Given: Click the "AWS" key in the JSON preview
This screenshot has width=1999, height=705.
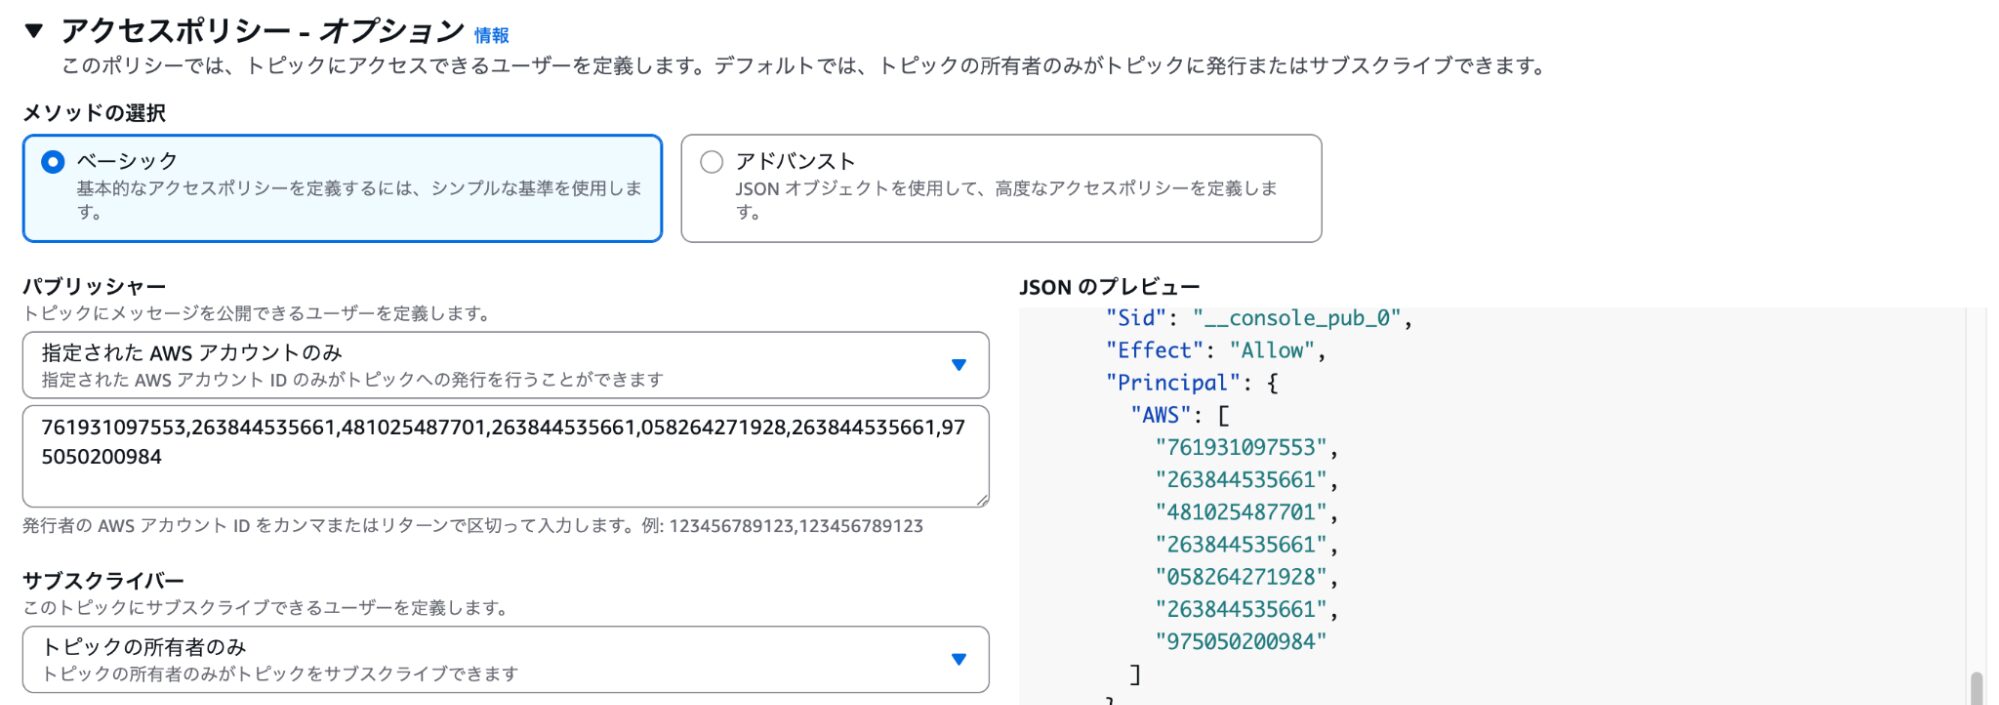Looking at the screenshot, I should pyautogui.click(x=1160, y=415).
